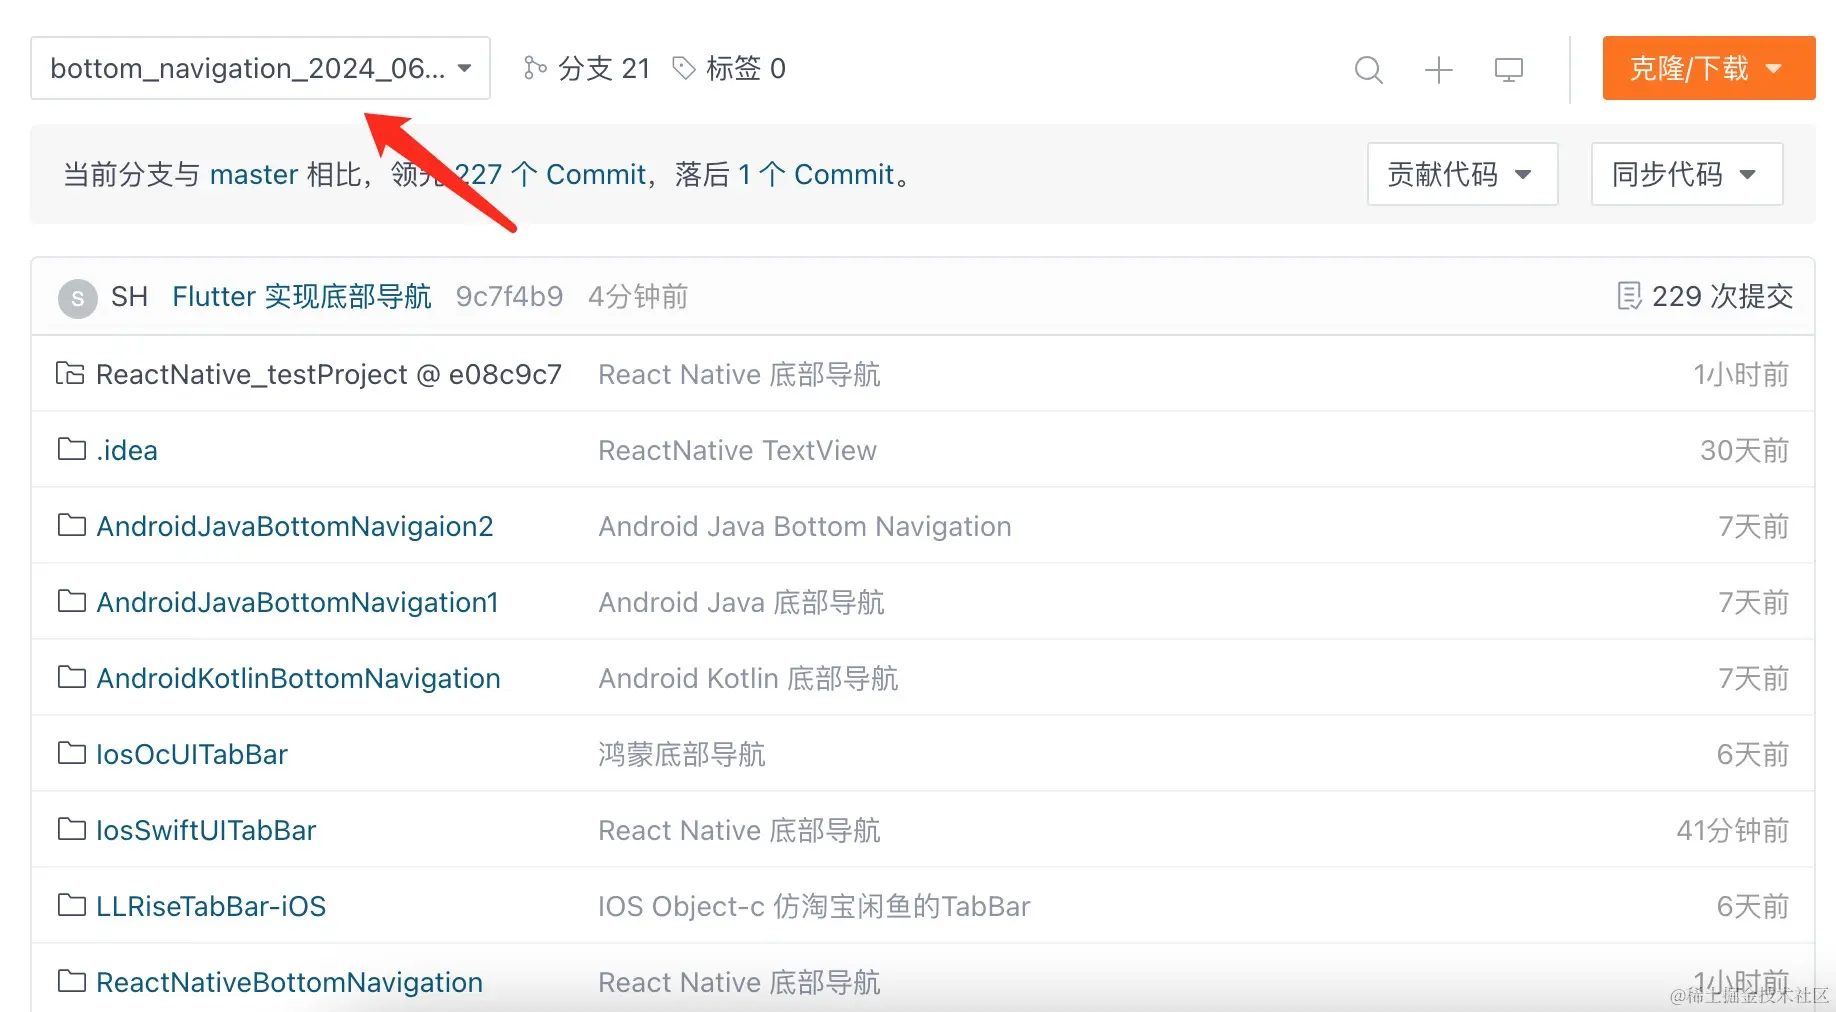Click the SH user avatar
Screen dimensions: 1836x1012
(78, 298)
